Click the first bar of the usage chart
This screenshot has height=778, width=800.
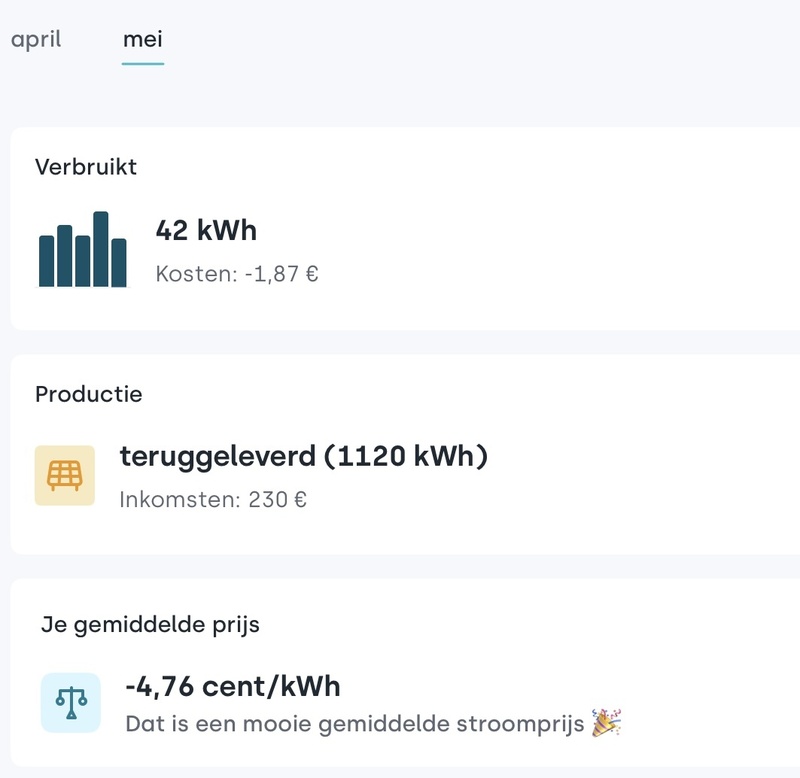pyautogui.click(x=47, y=262)
